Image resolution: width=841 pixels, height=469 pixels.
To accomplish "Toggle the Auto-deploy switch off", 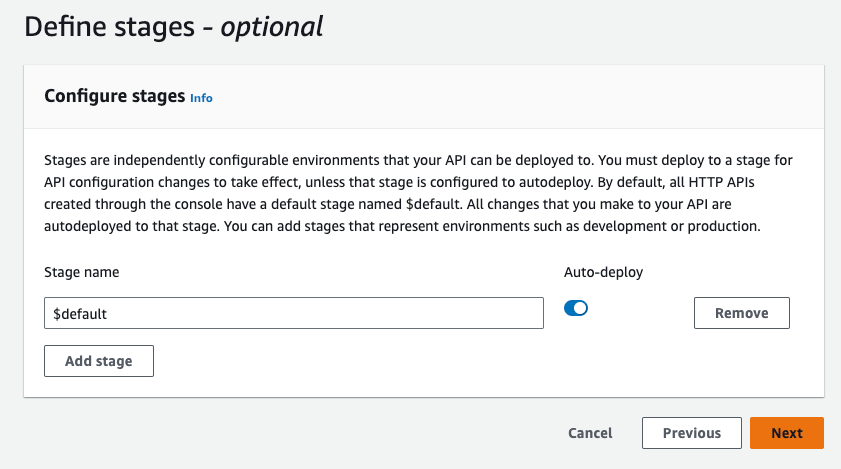I will tap(576, 308).
